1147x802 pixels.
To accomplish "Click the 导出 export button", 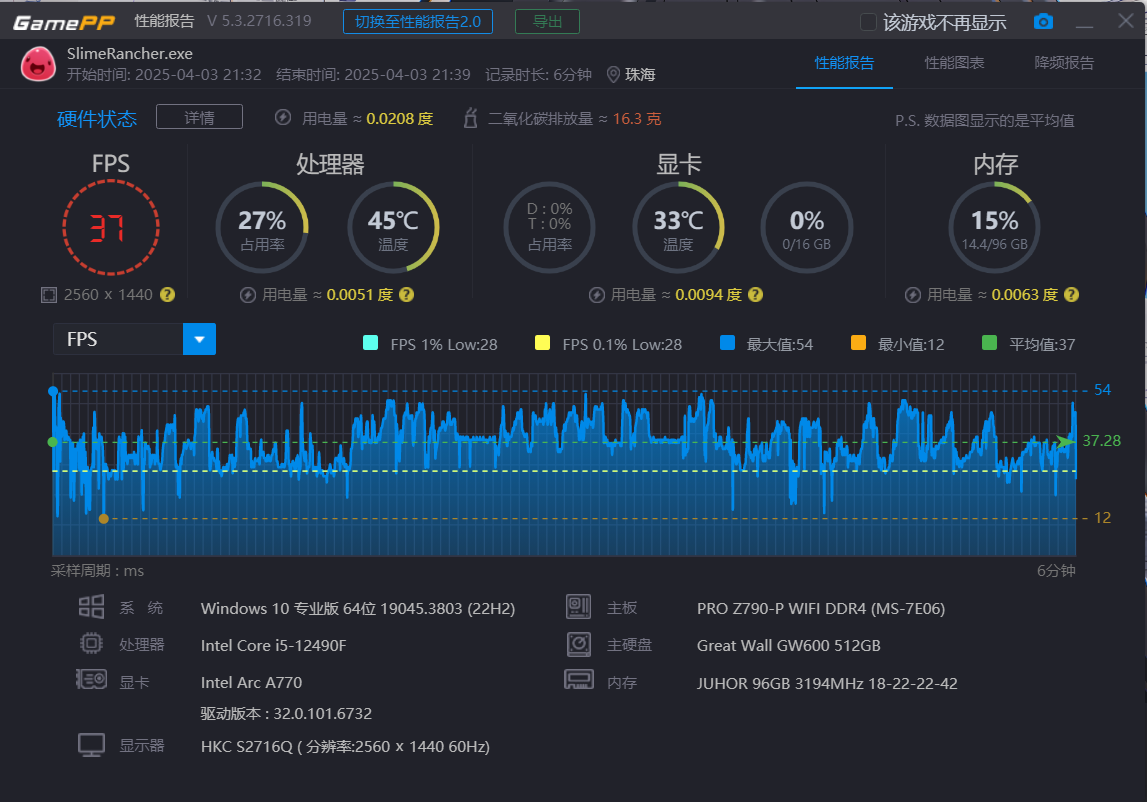I will 547,22.
